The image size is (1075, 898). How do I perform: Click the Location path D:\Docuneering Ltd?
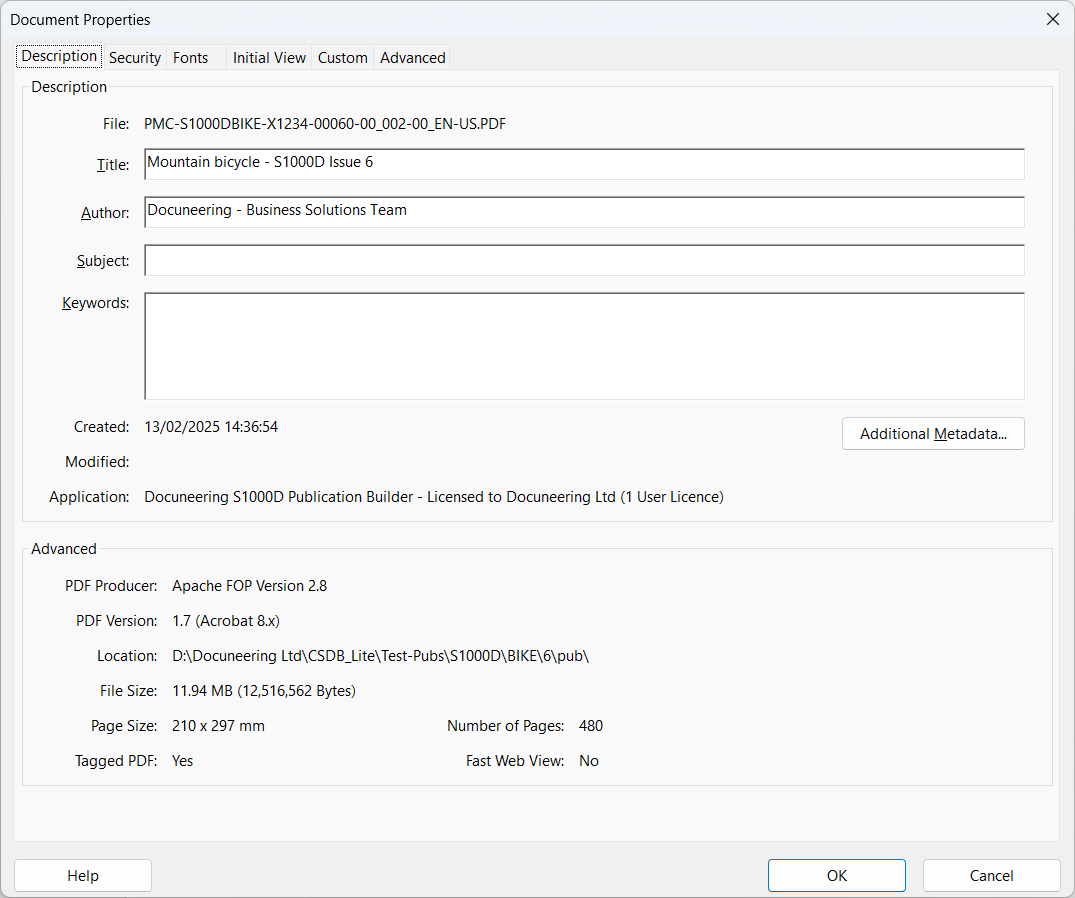[381, 656]
